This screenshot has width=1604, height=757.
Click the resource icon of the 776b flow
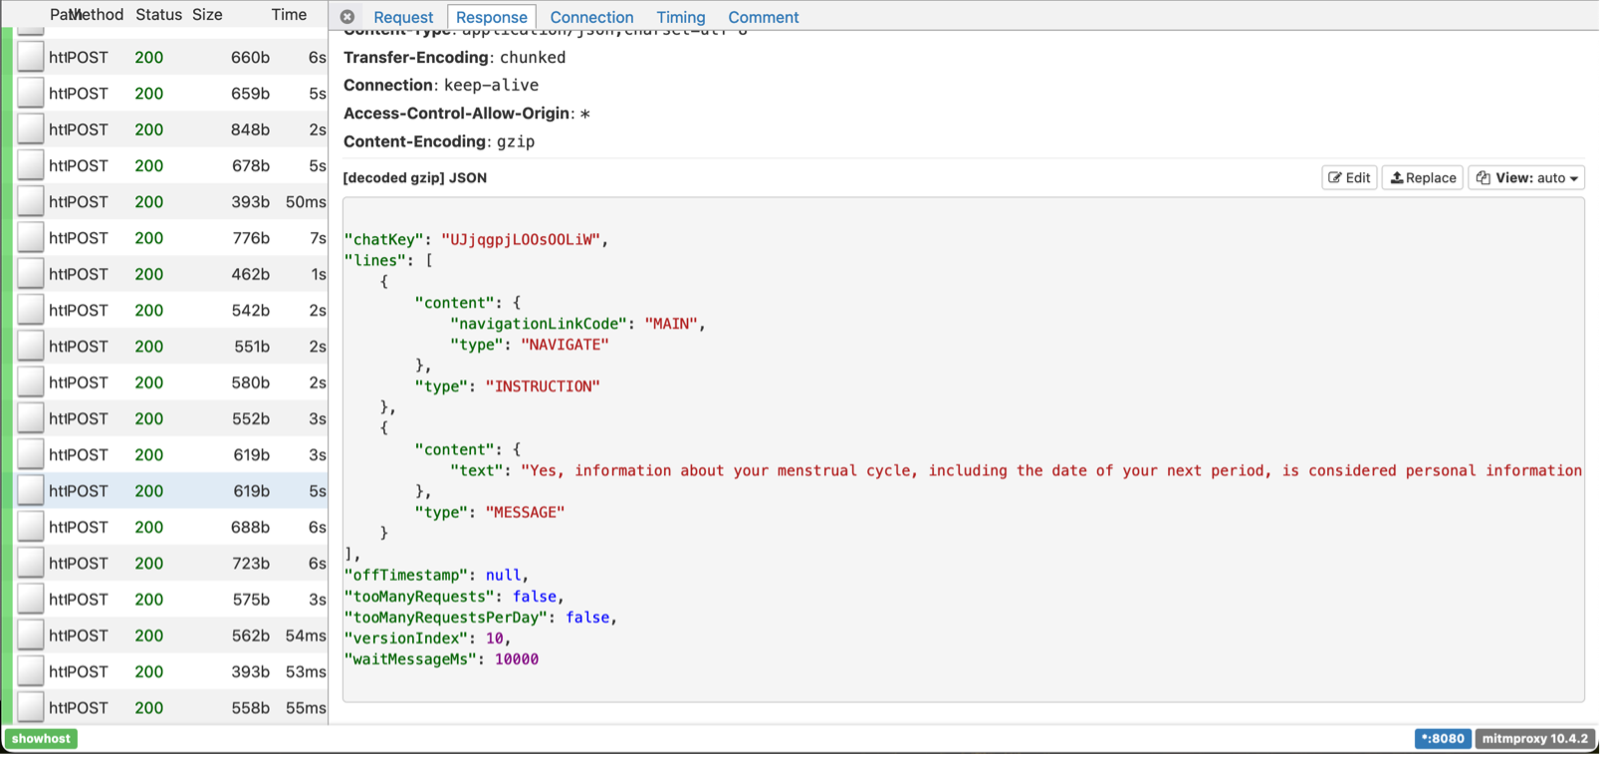point(31,238)
